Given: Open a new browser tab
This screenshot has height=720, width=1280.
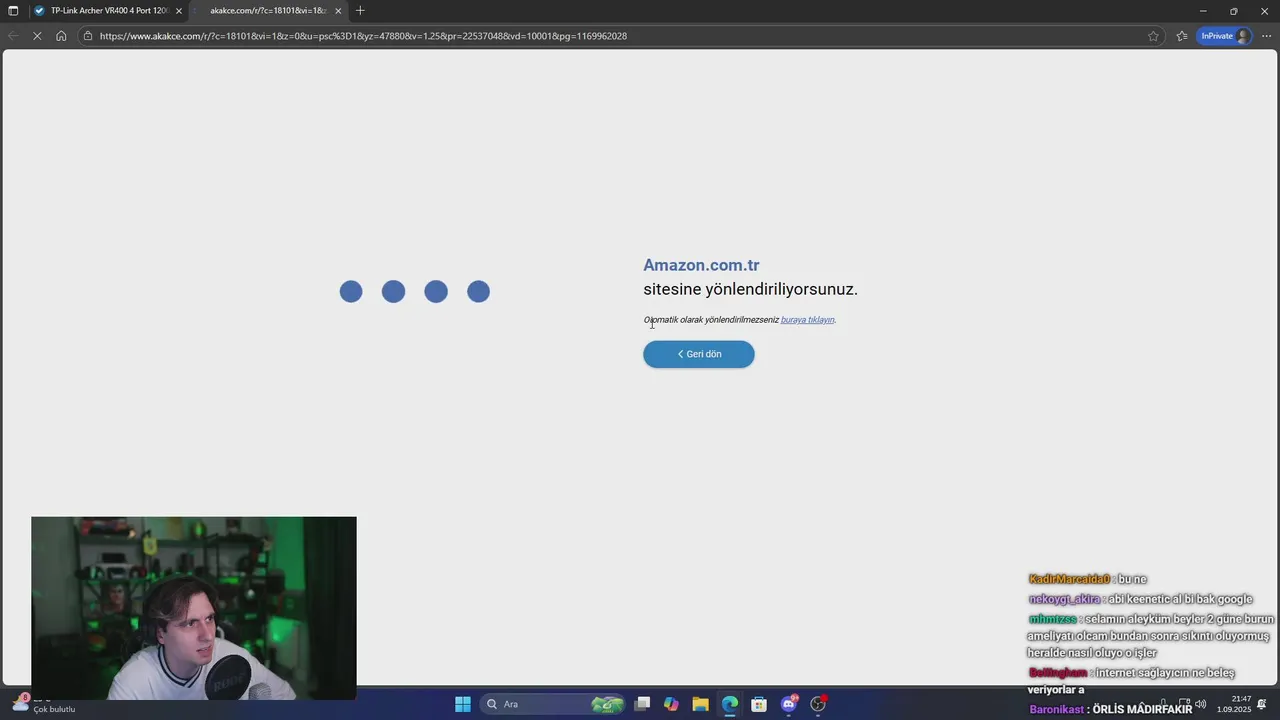Looking at the screenshot, I should (x=360, y=11).
